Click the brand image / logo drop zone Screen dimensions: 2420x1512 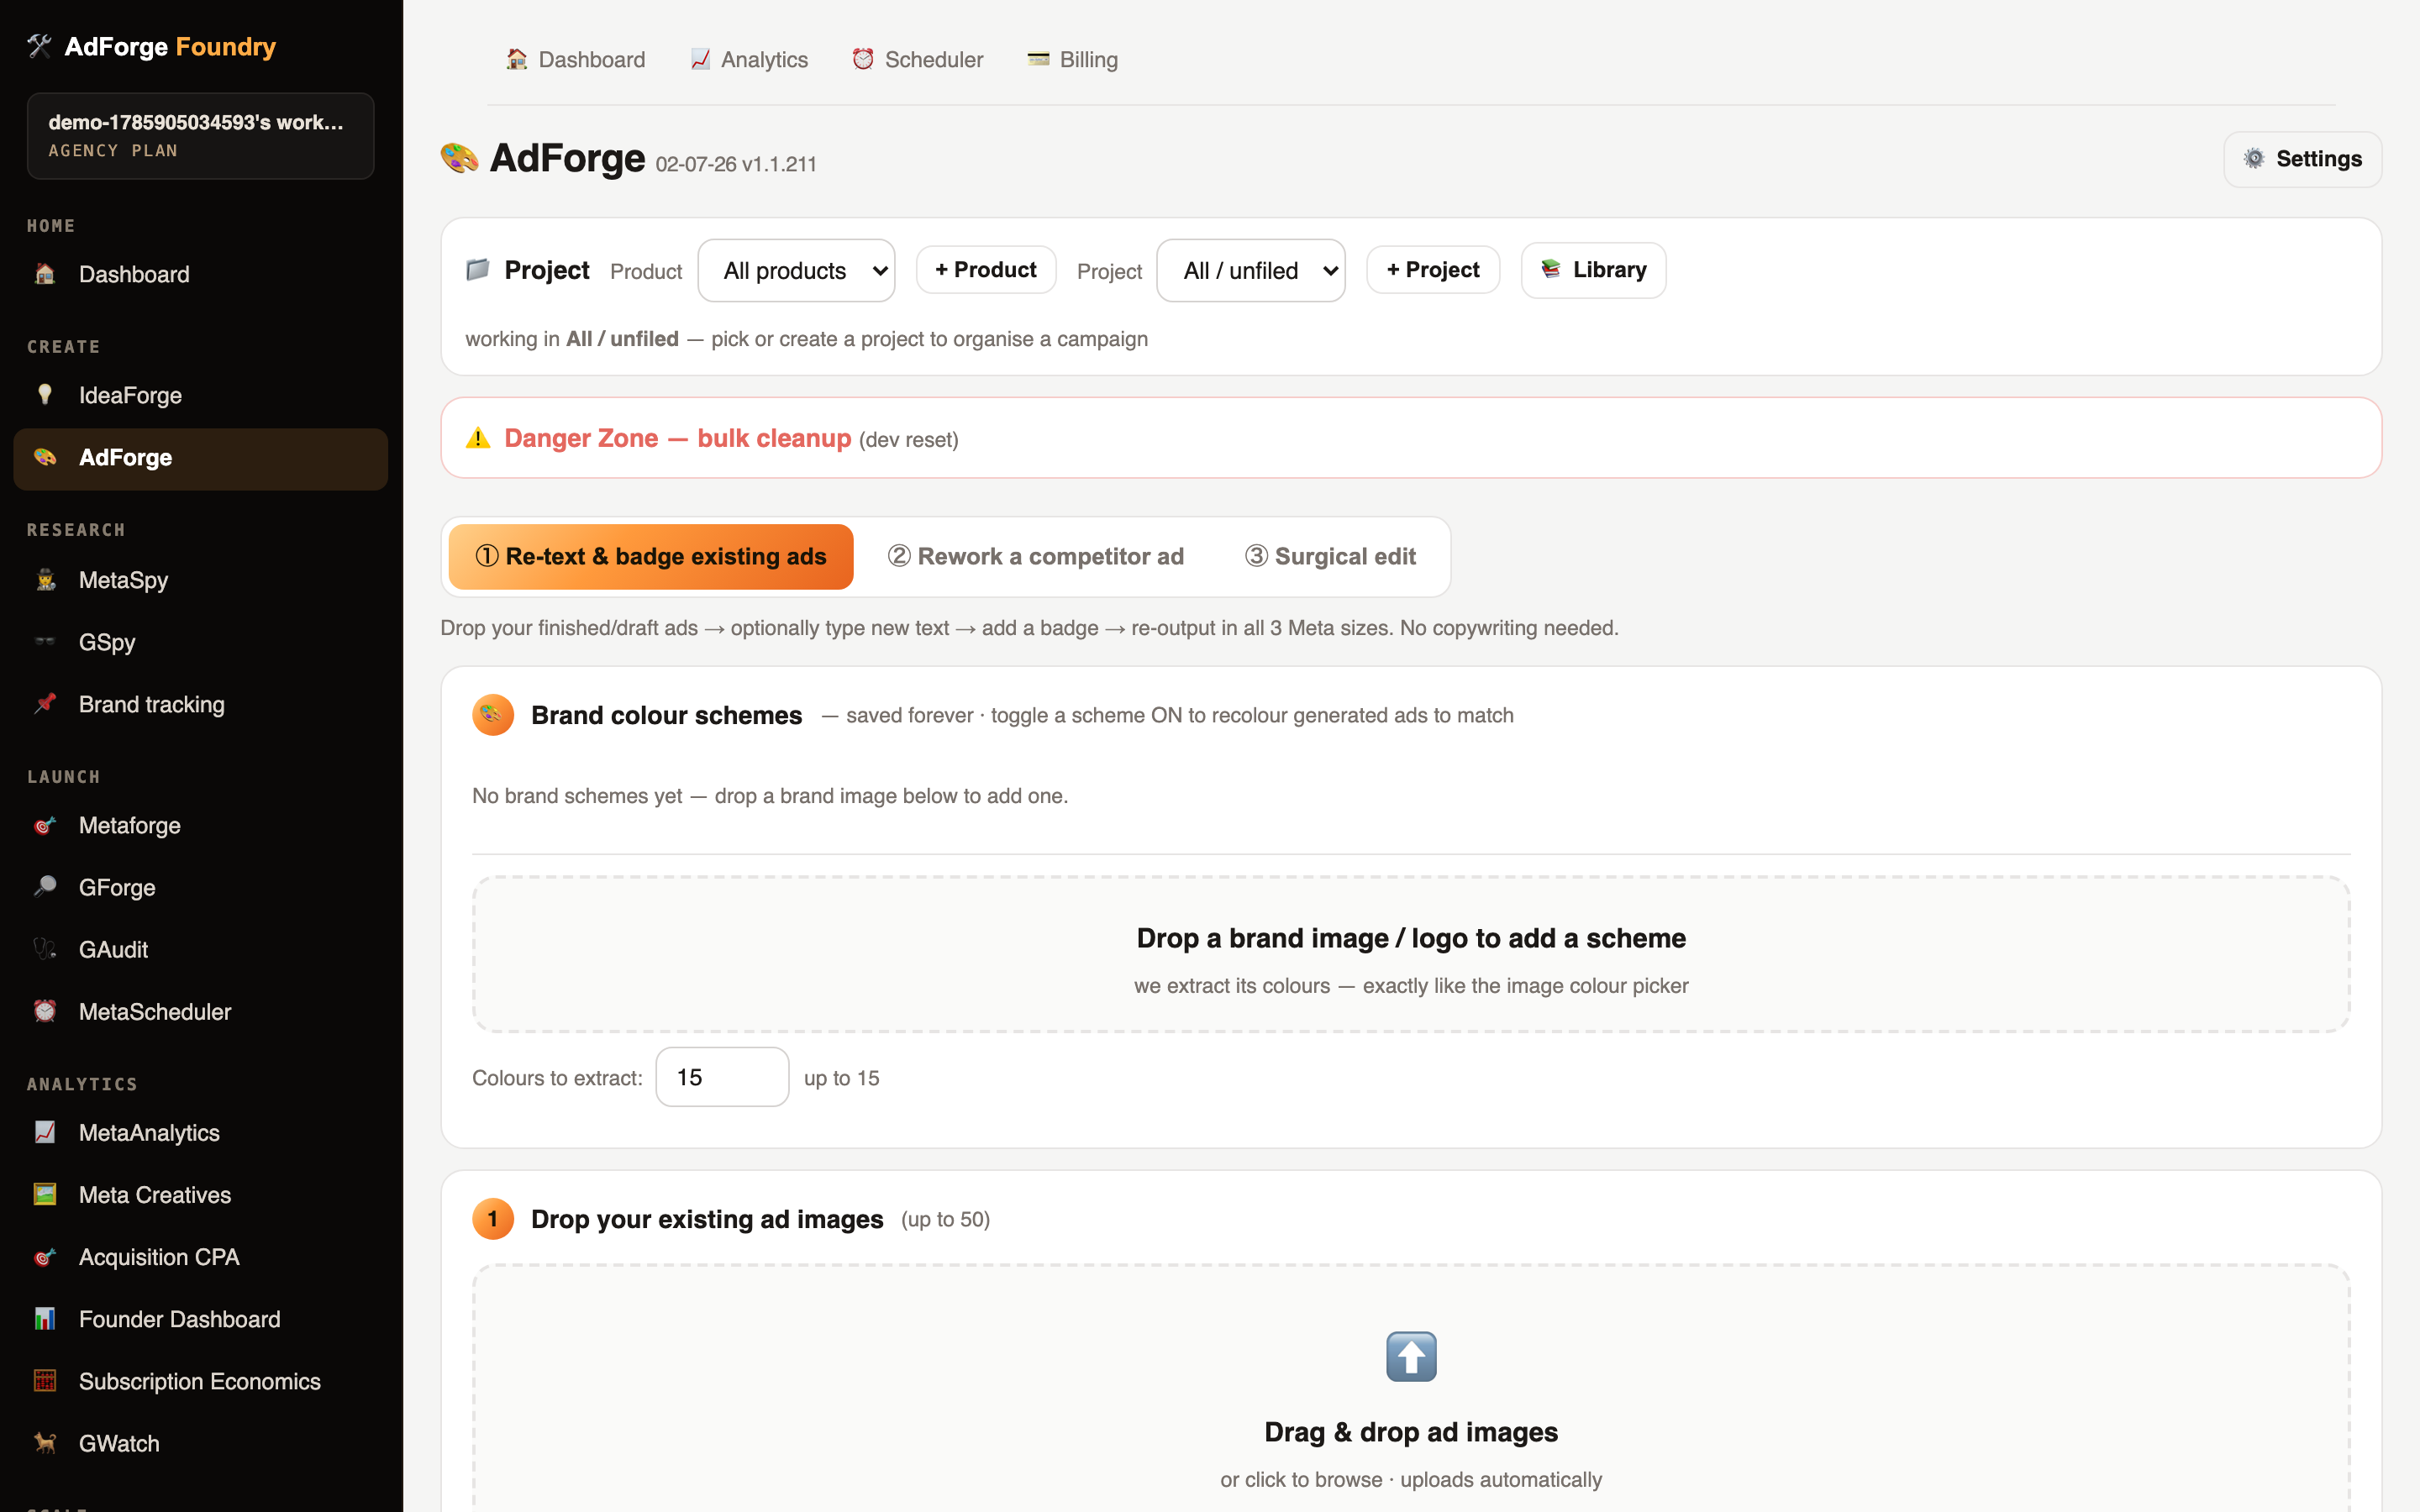1411,955
